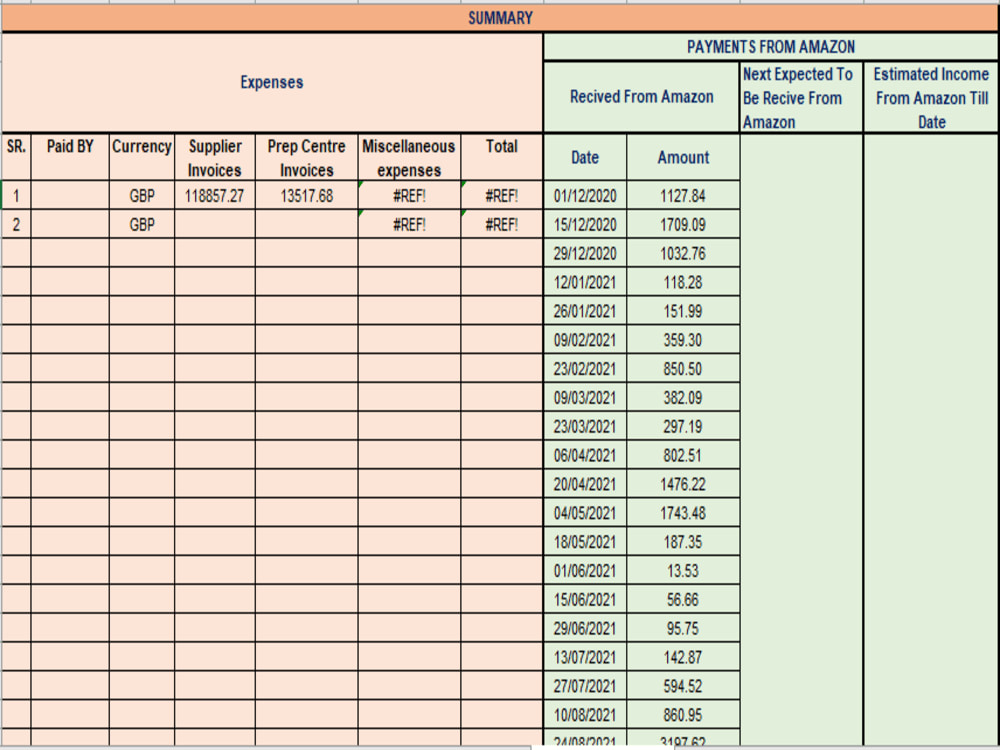The height and width of the screenshot is (750, 1000).
Task: Click the #REF! Total cell in row 1
Action: [x=502, y=195]
